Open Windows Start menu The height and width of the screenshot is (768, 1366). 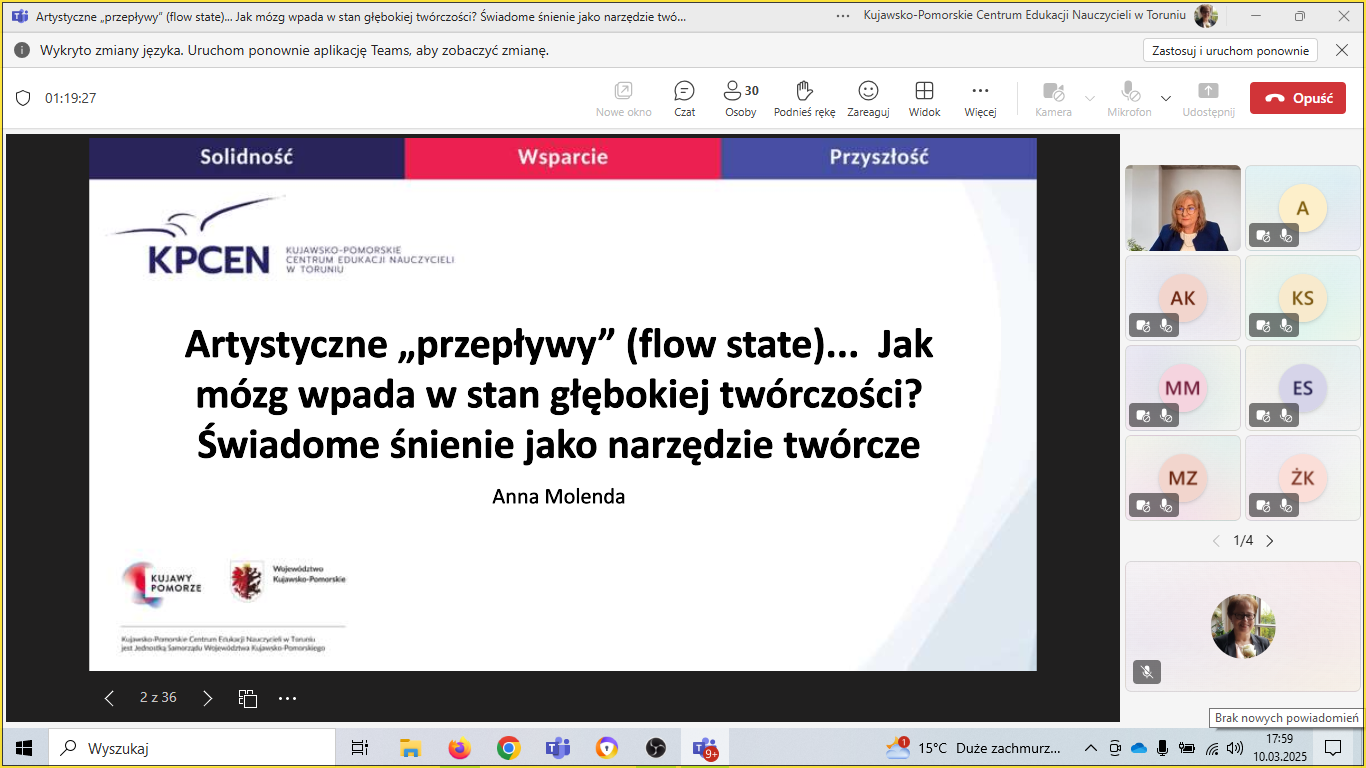[x=24, y=747]
